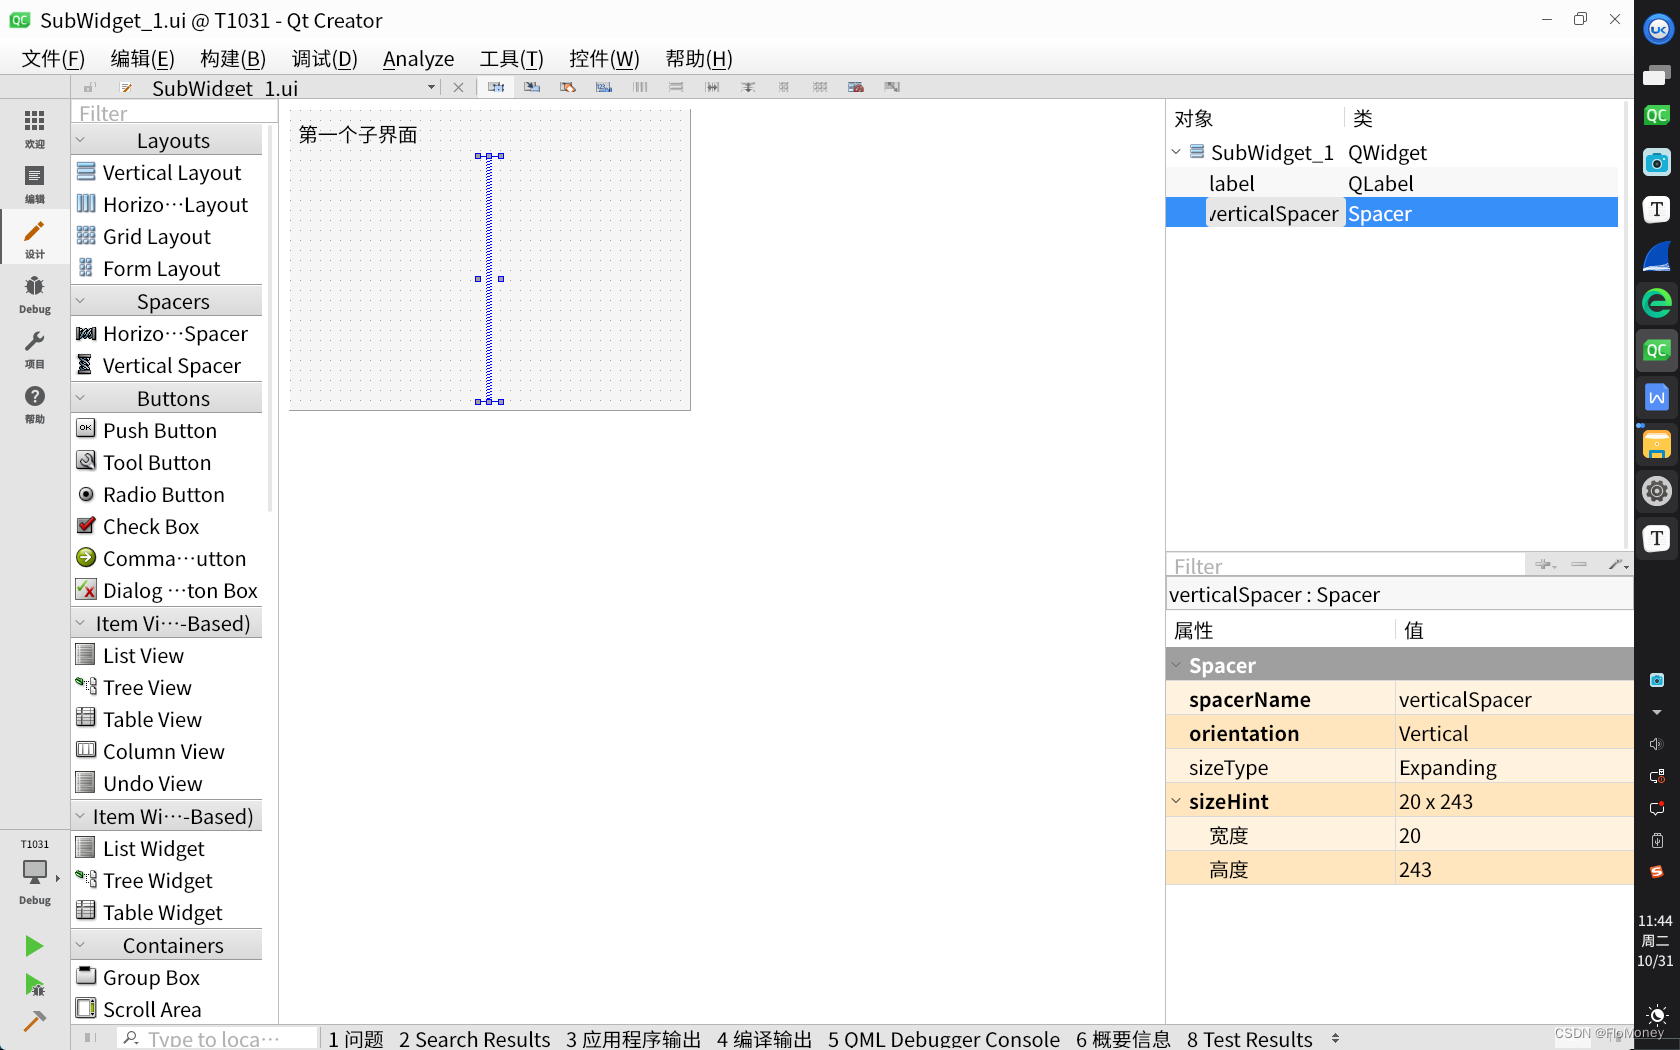Select Check Box from the widget box
Image resolution: width=1680 pixels, height=1050 pixels.
[150, 526]
